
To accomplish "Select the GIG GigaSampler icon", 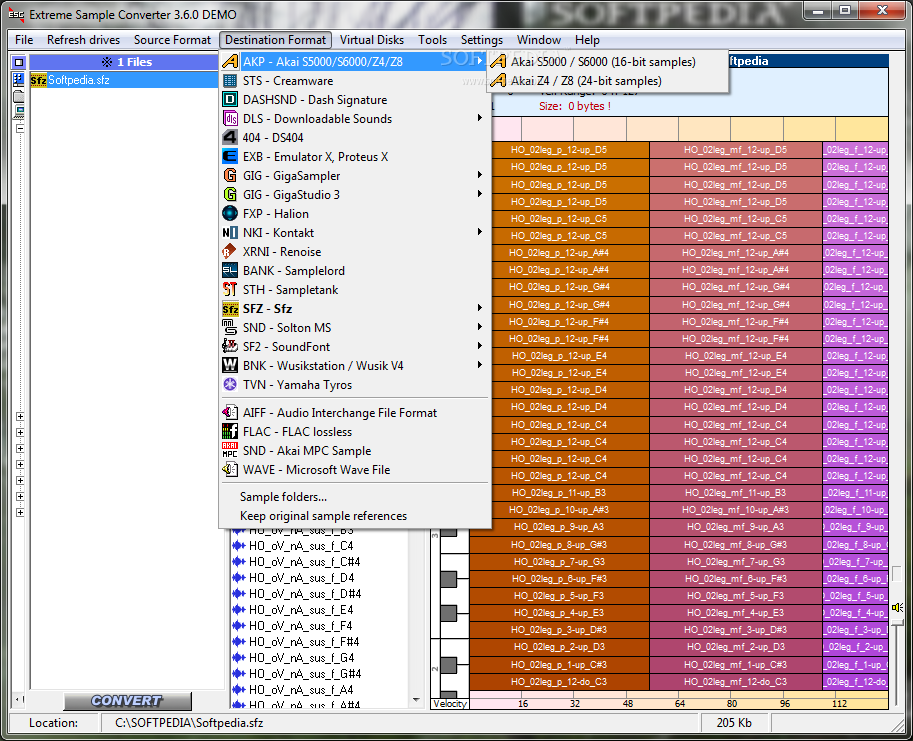I will pos(231,176).
